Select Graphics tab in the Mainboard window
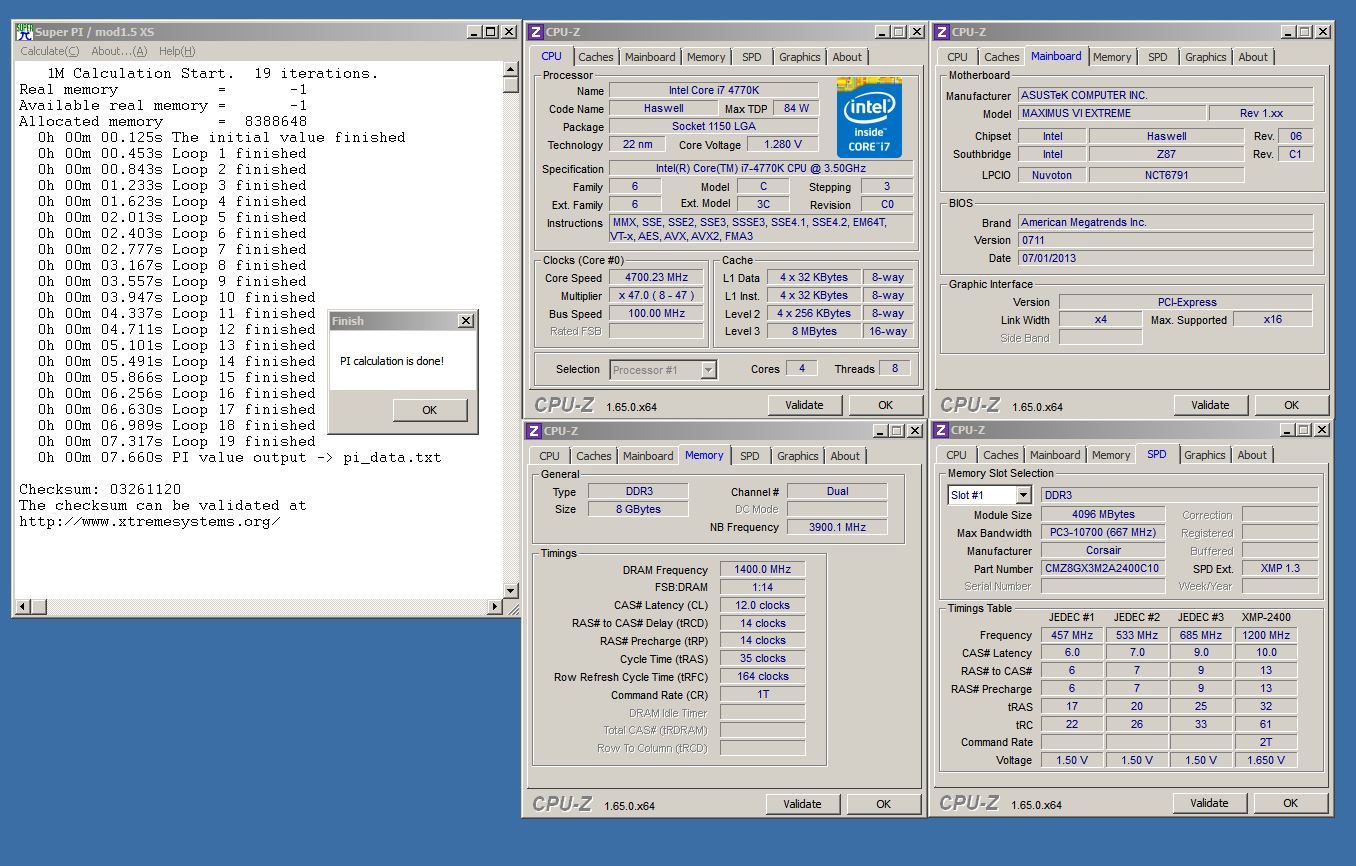Screen dimensions: 1356x866 (1205, 57)
